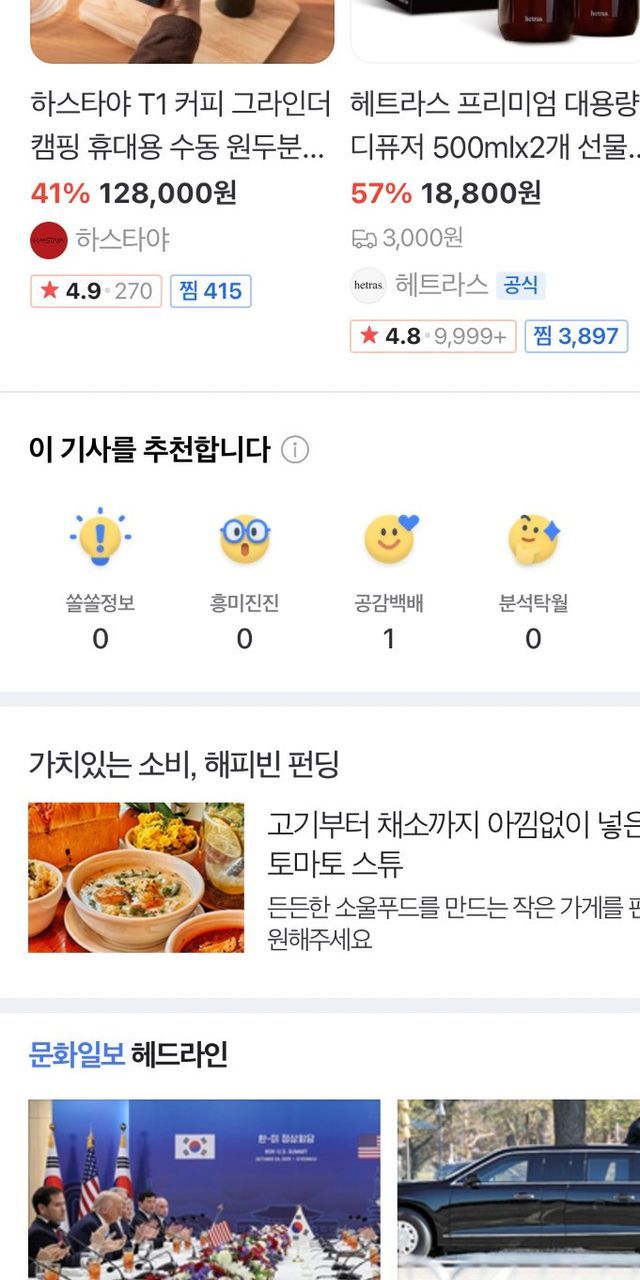Tap the delivery truck shipping fee icon

coord(363,238)
